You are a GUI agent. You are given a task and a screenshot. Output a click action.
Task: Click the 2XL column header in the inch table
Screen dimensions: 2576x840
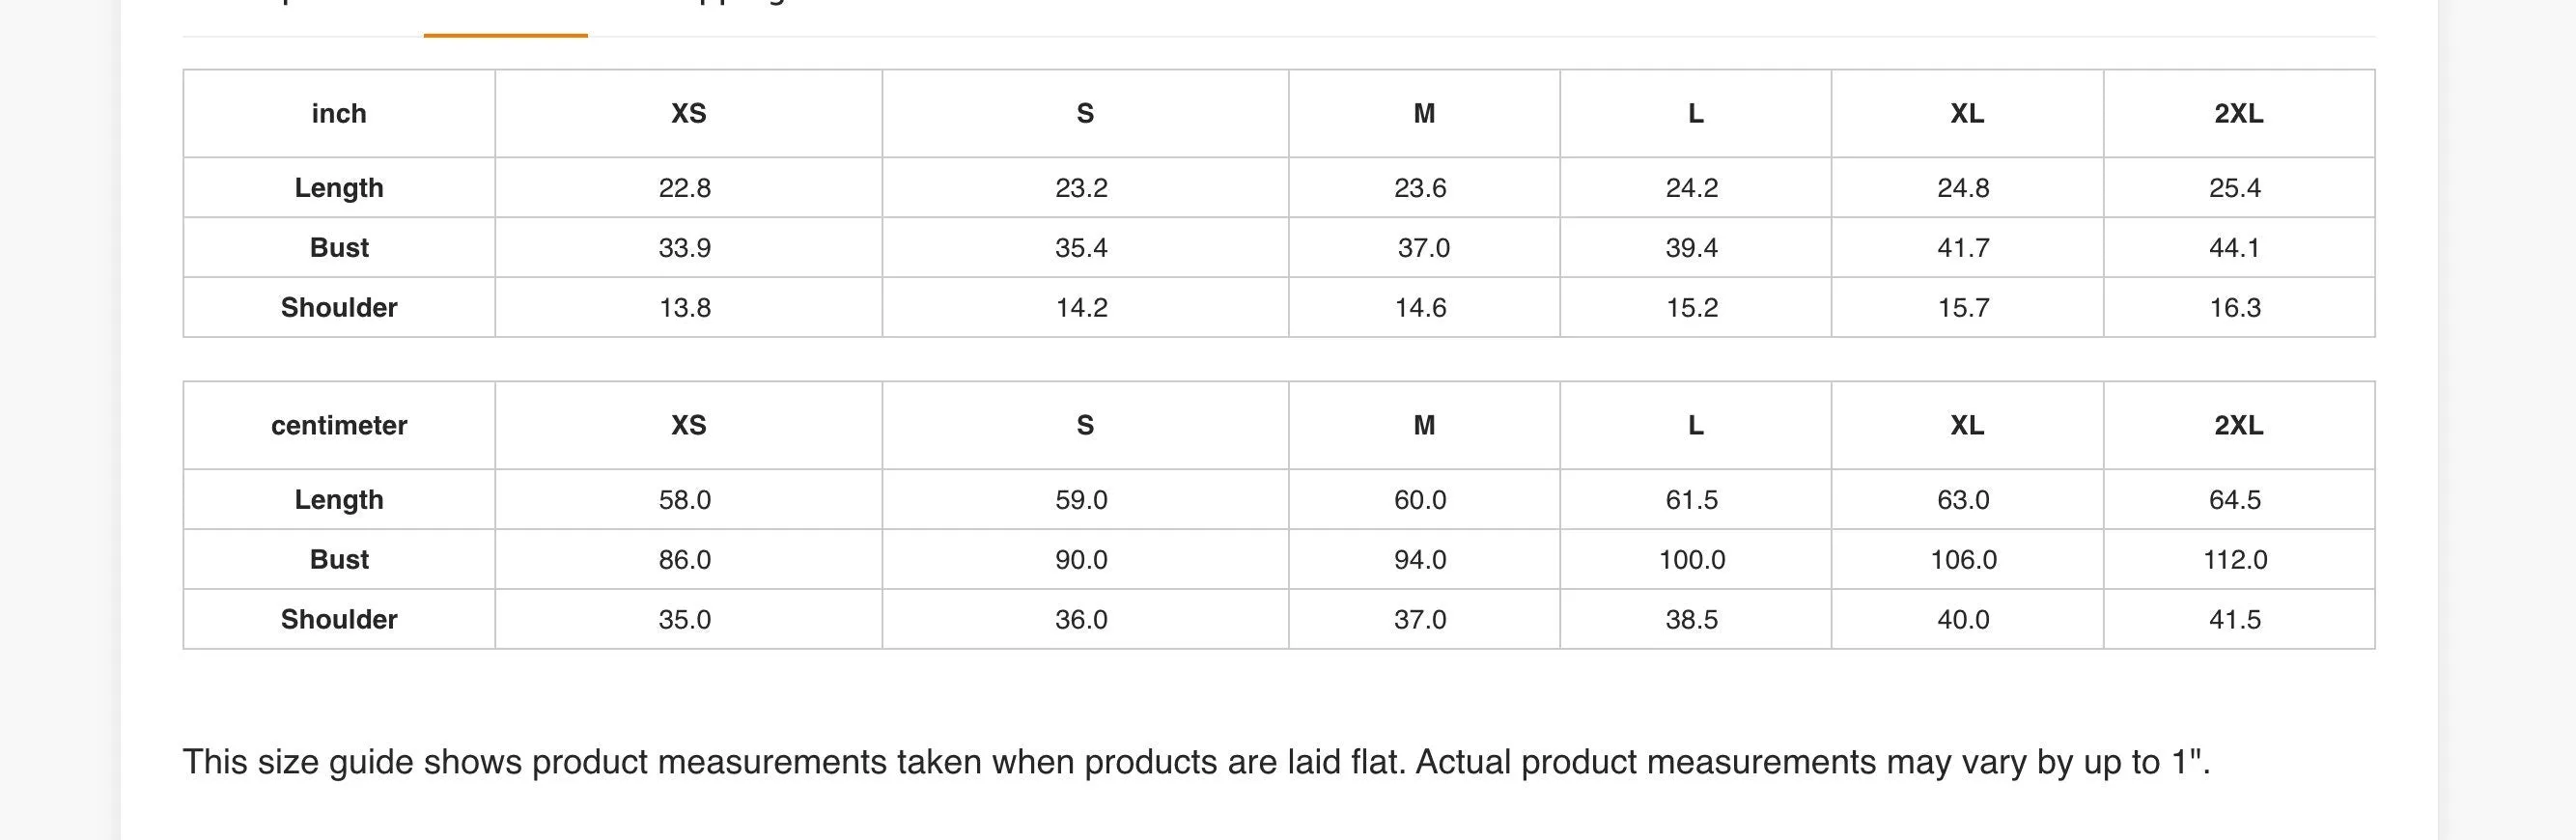point(2239,113)
